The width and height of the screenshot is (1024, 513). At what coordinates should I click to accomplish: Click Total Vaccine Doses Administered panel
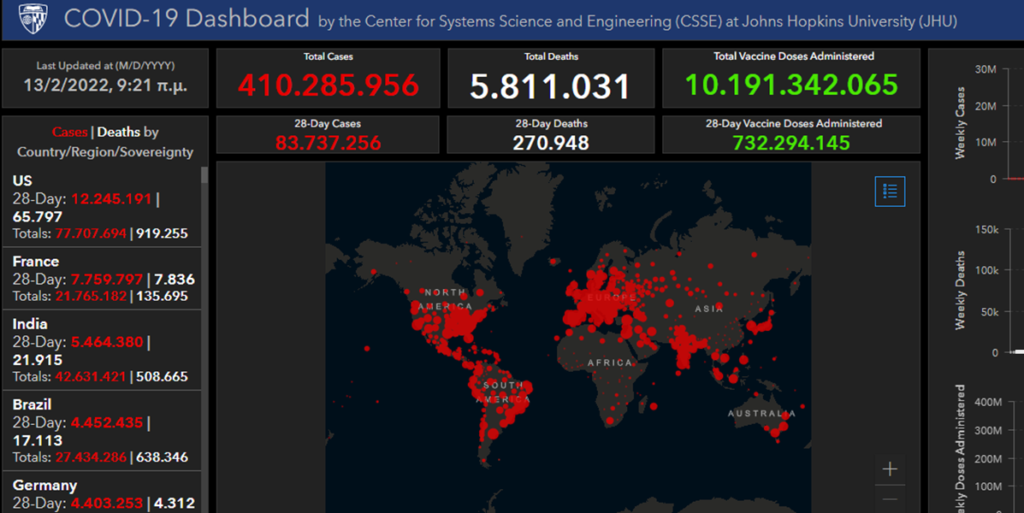pos(790,78)
